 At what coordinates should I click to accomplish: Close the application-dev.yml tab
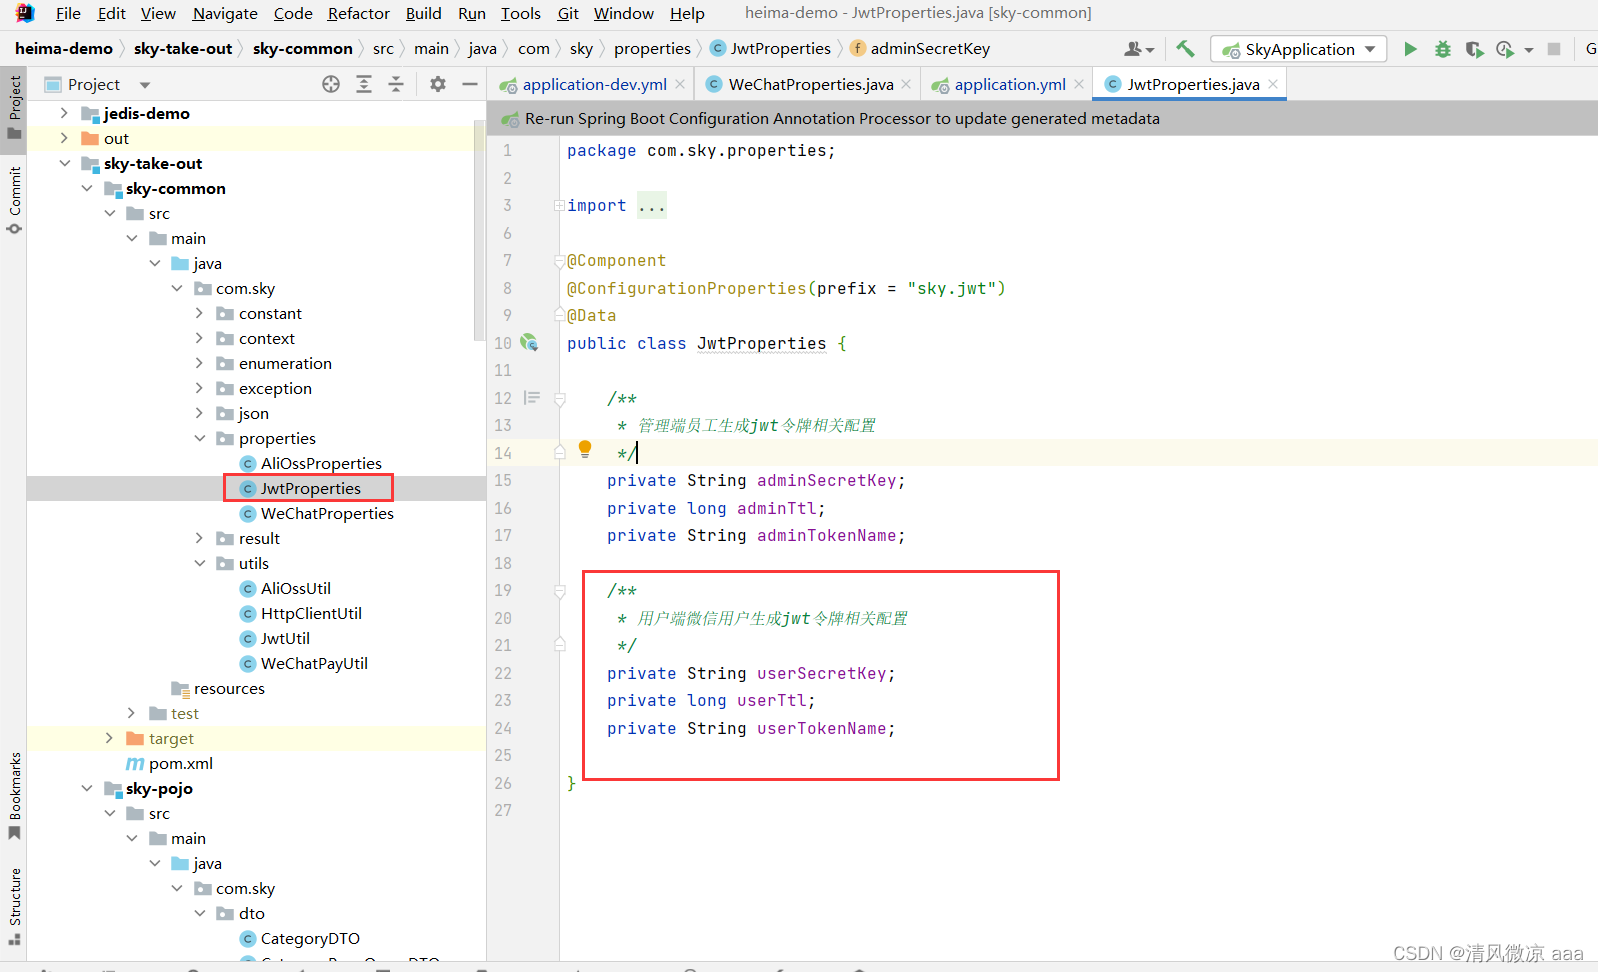[680, 85]
